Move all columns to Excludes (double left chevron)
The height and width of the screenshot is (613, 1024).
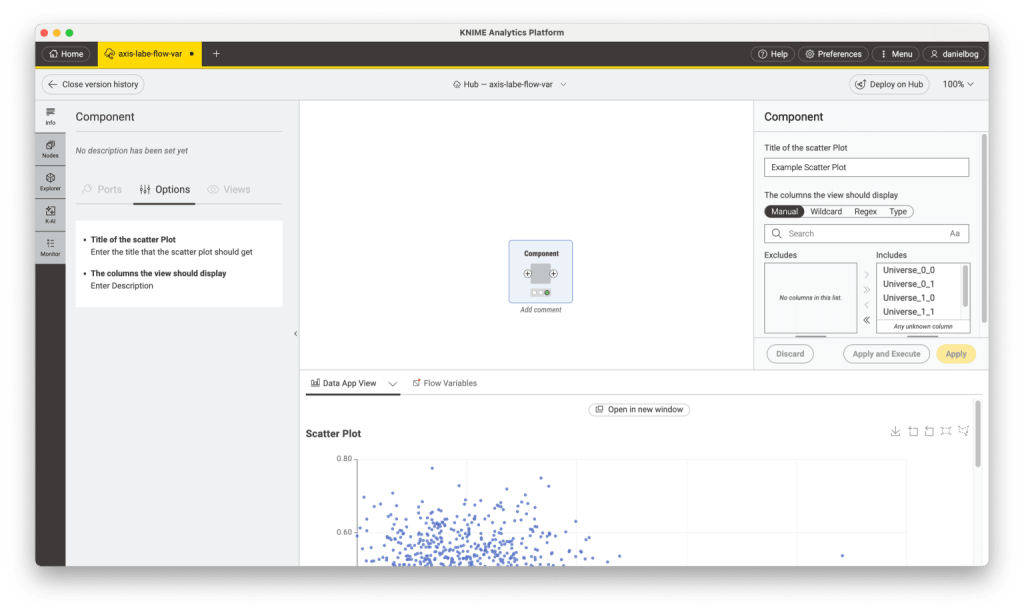pyautogui.click(x=867, y=320)
